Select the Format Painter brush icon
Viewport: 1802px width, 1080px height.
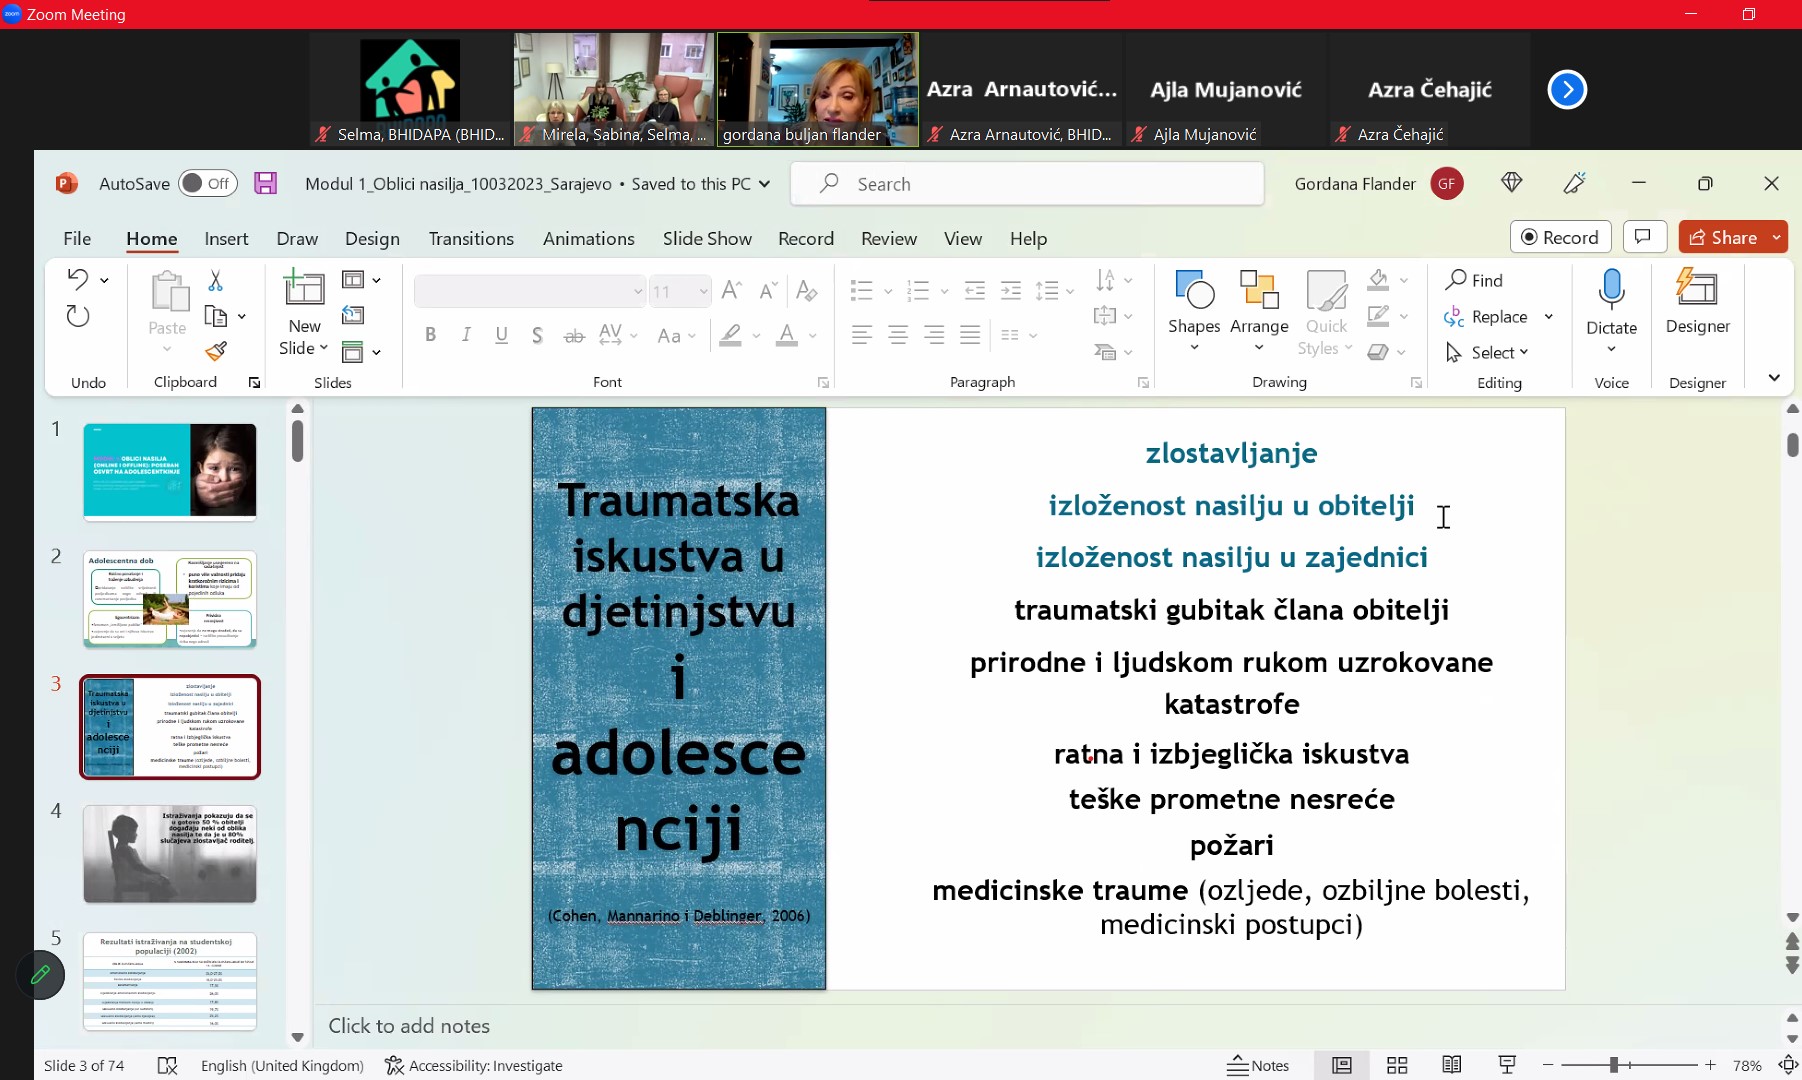click(216, 351)
